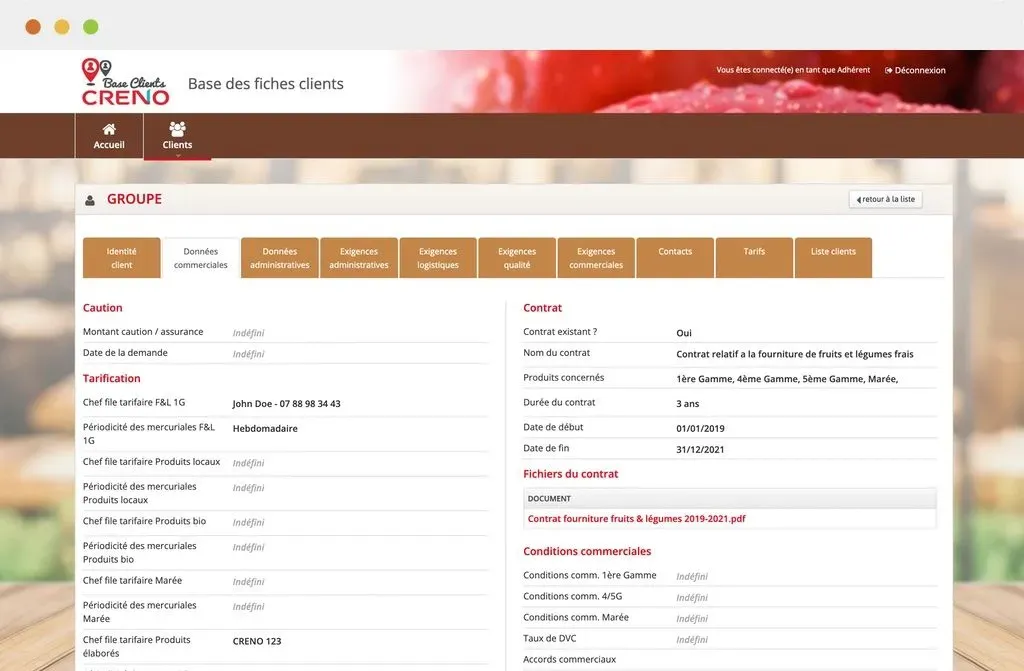Image resolution: width=1024 pixels, height=671 pixels.
Task: Click the person icon beside GROUPE
Action: (90, 200)
